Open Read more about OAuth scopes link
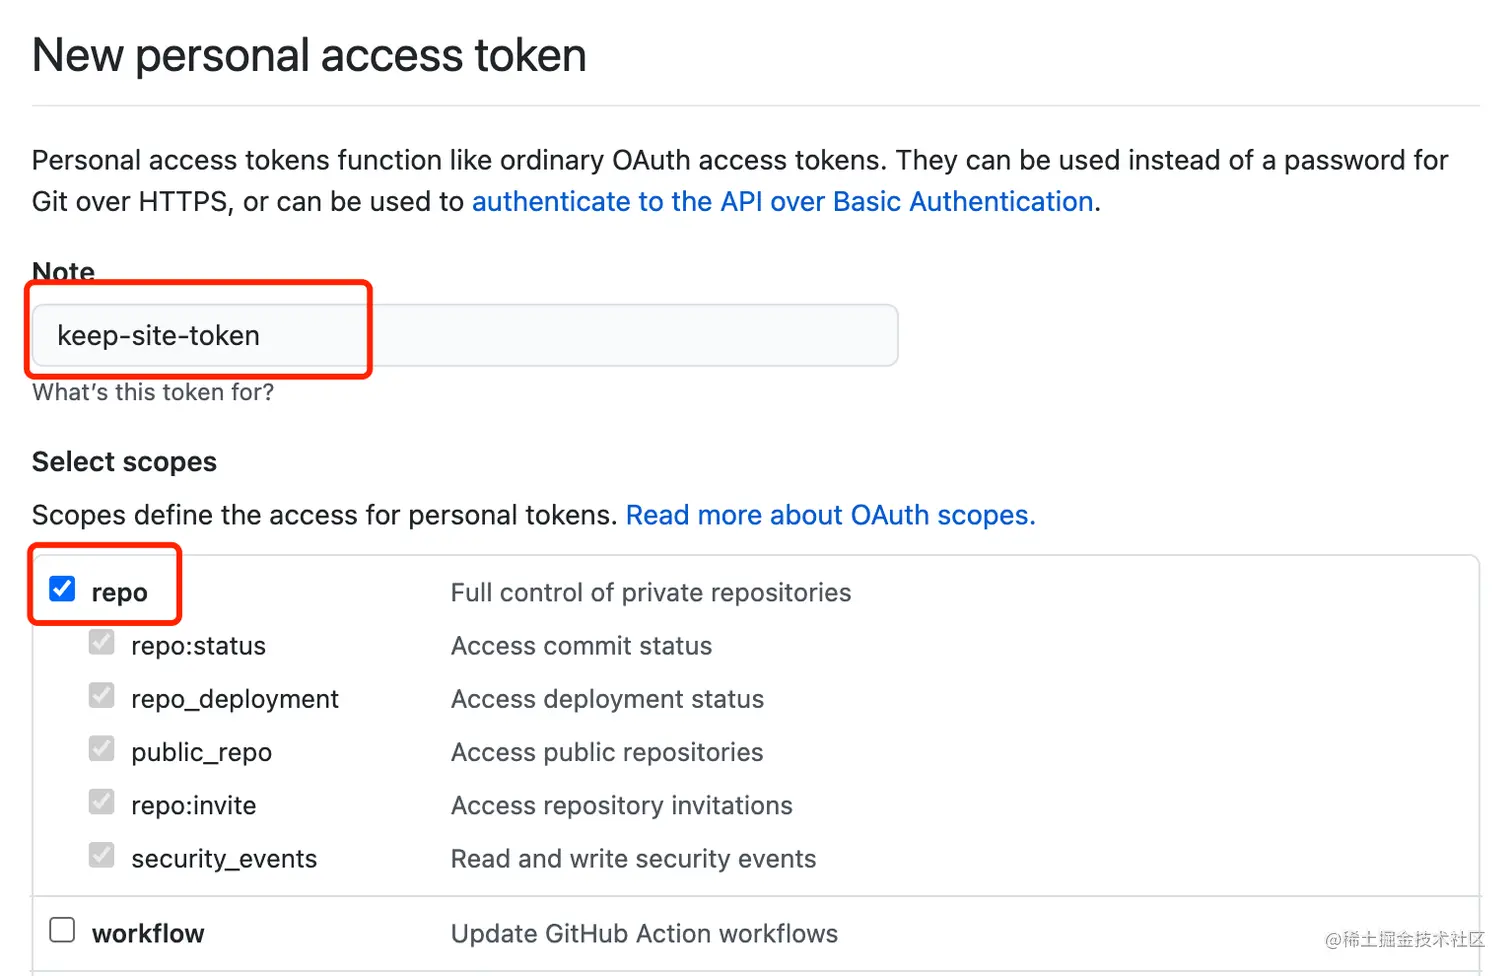Image resolution: width=1512 pixels, height=976 pixels. (830, 516)
